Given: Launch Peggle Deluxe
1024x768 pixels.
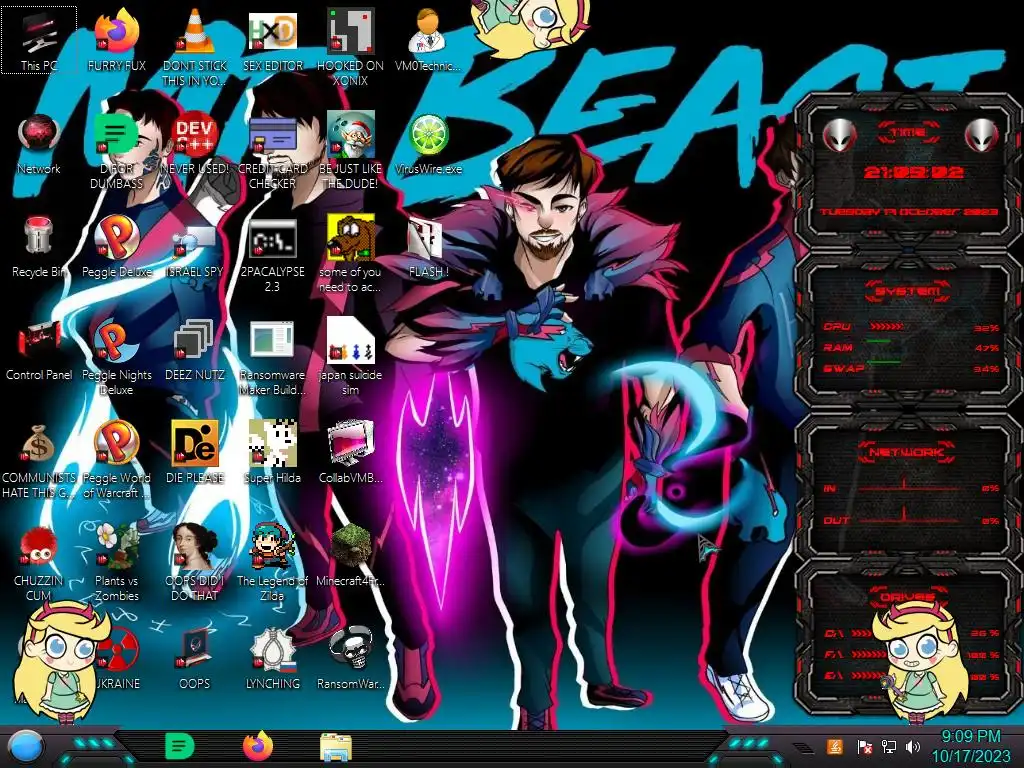Looking at the screenshot, I should pyautogui.click(x=116, y=247).
